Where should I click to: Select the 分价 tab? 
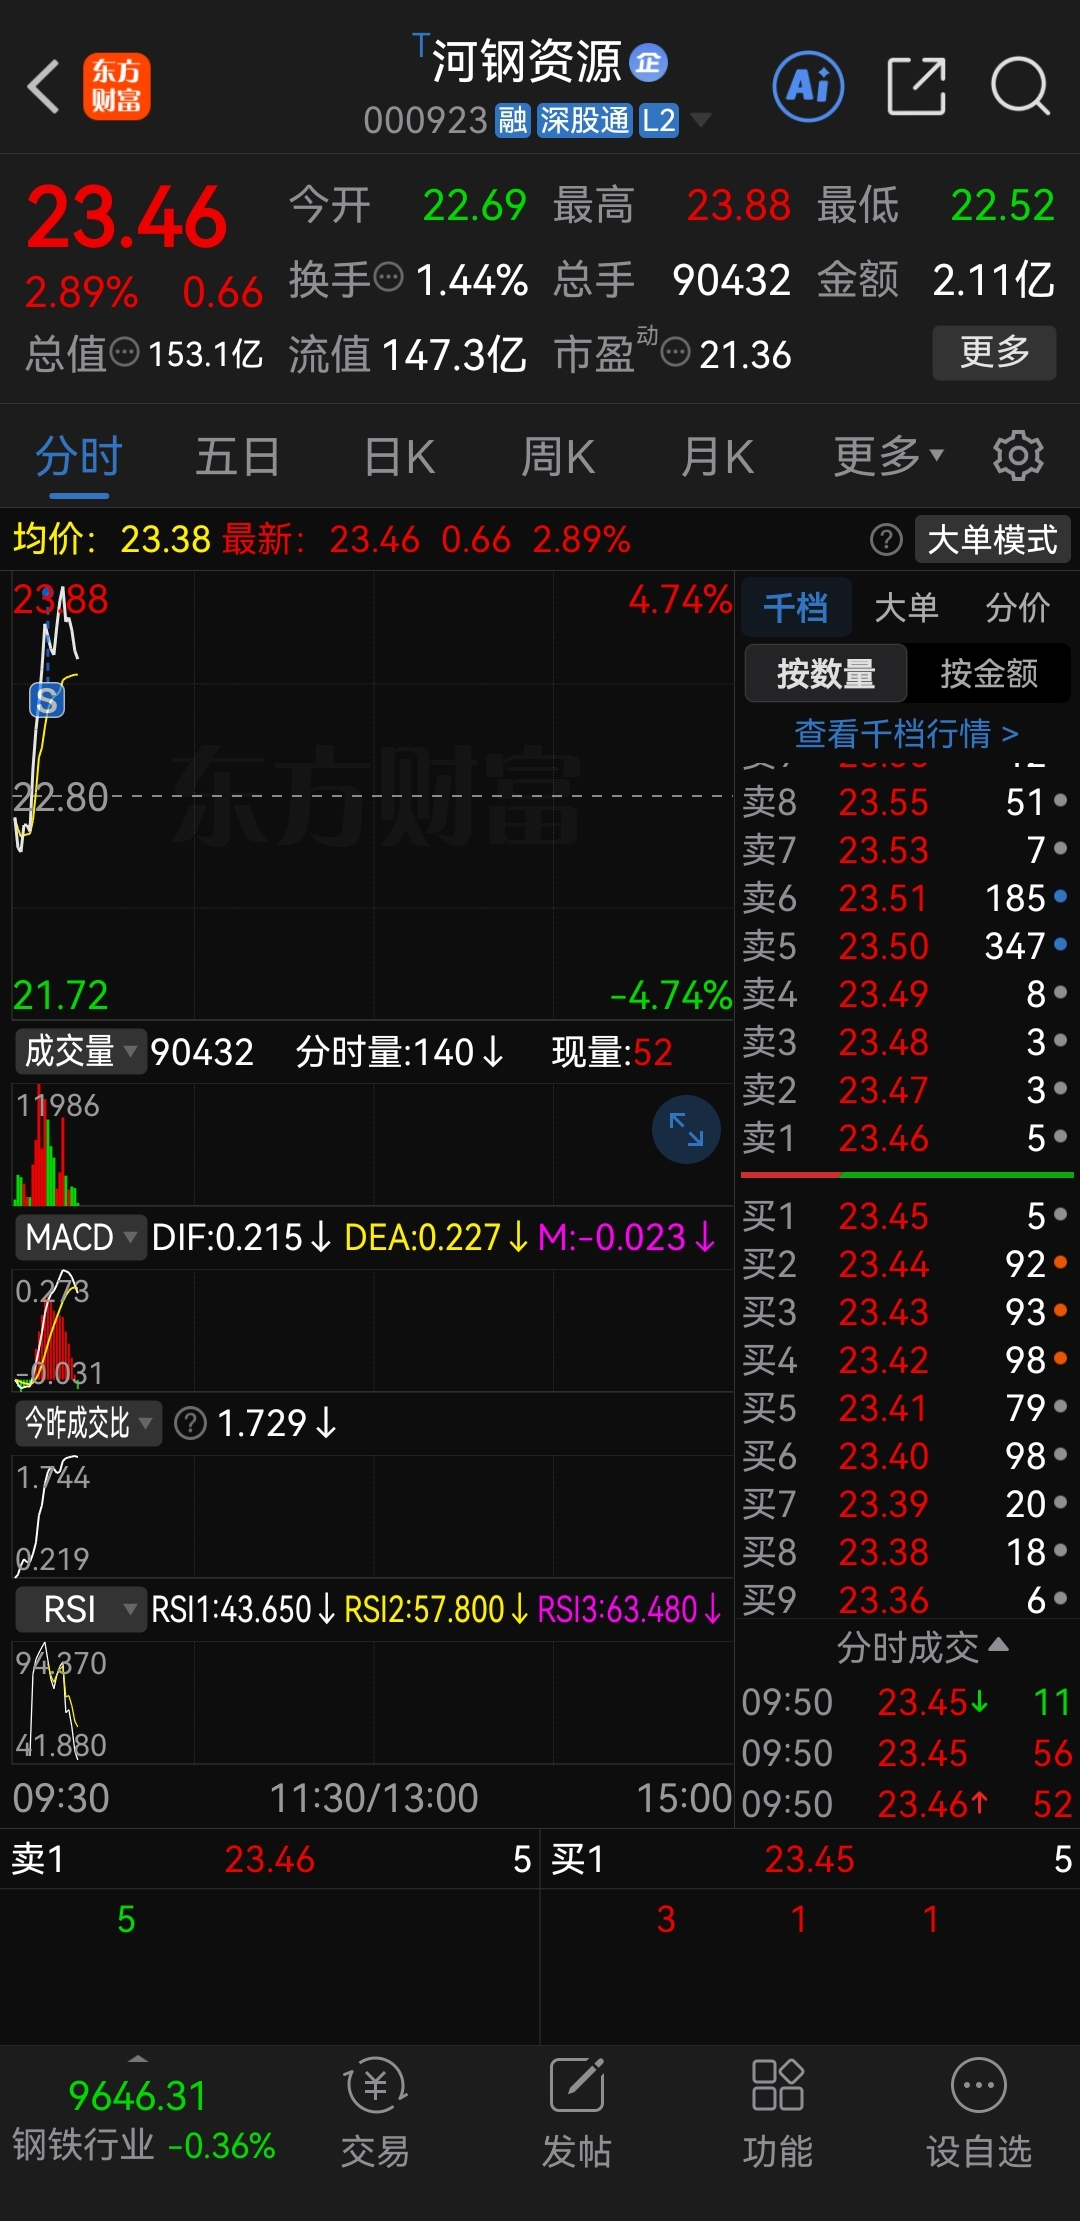point(1017,607)
